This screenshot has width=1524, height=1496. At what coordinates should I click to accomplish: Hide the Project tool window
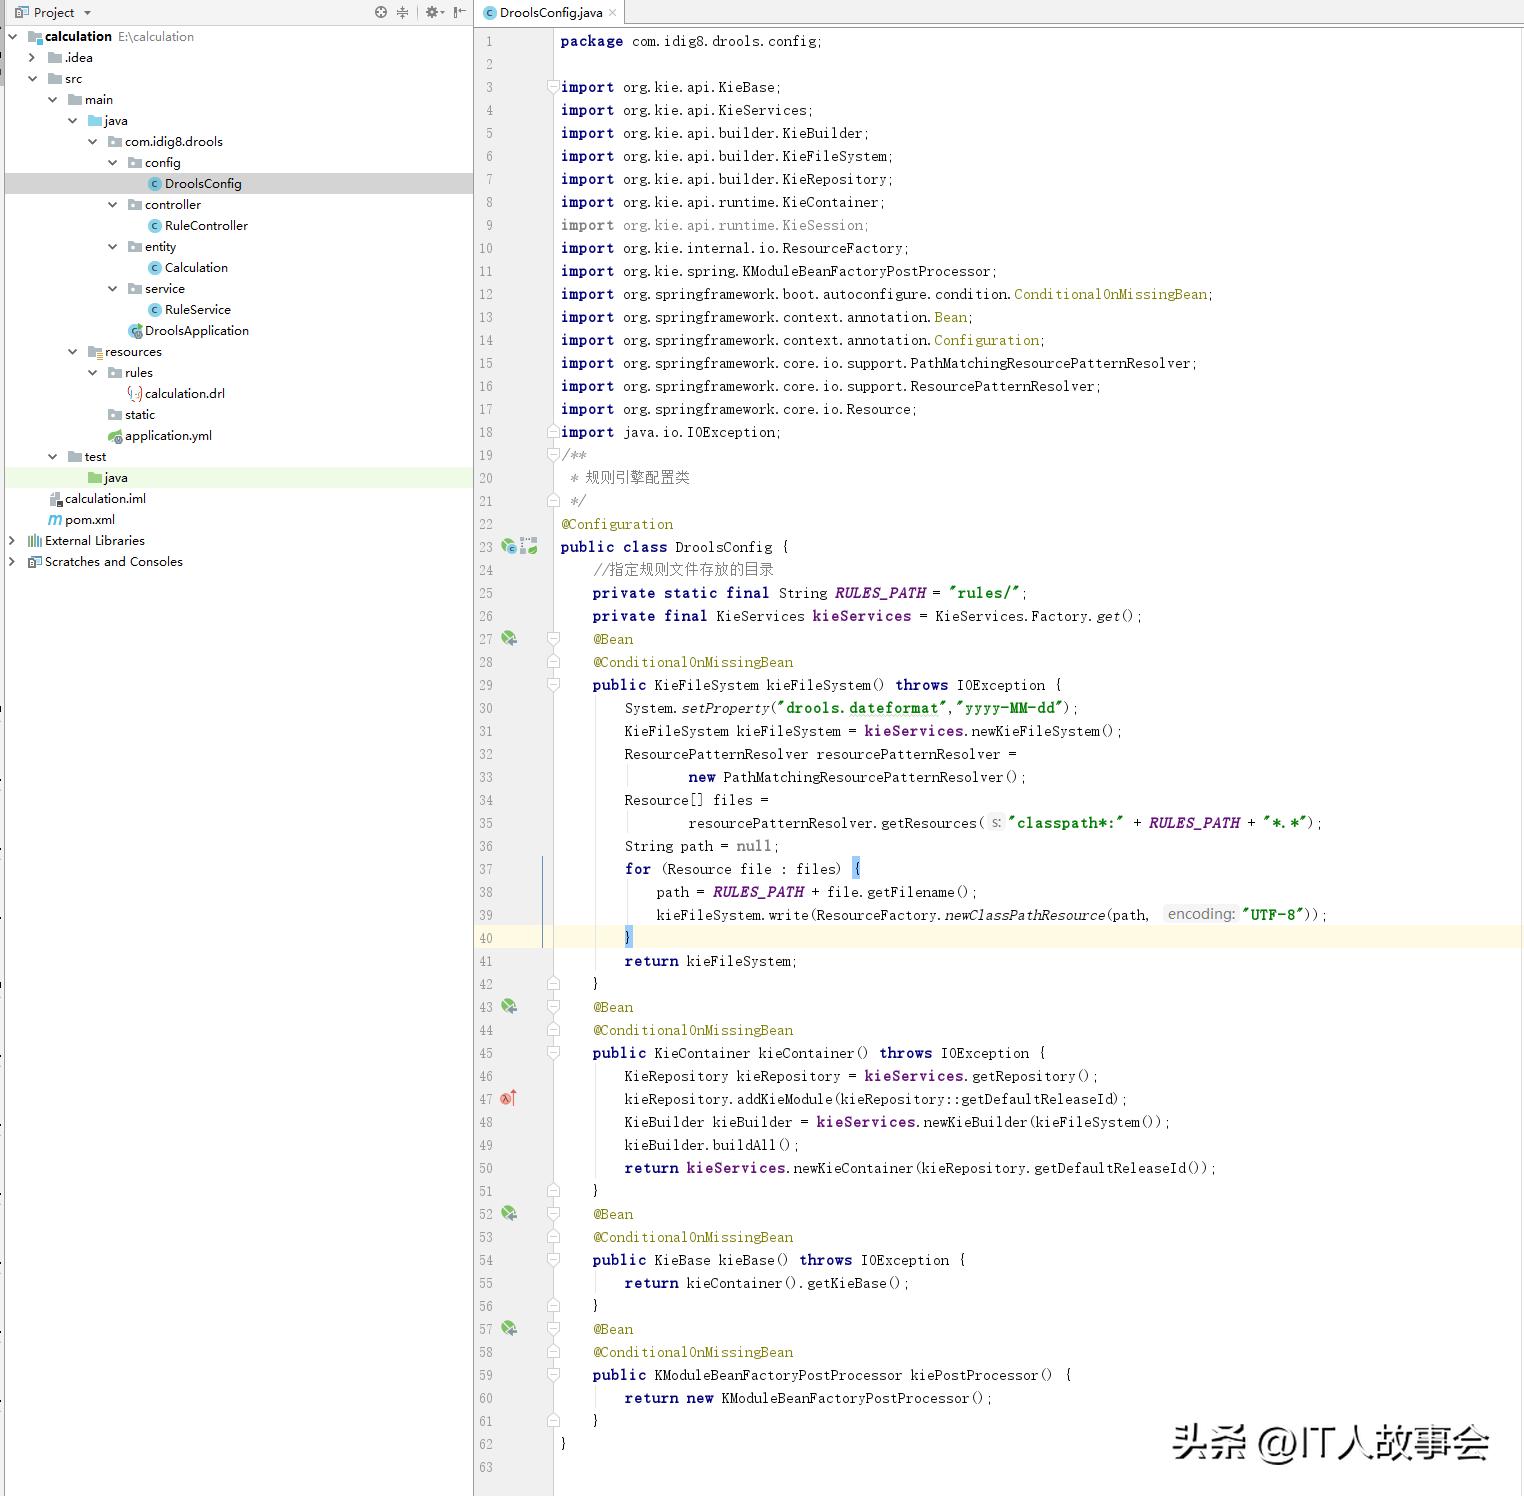coord(459,12)
